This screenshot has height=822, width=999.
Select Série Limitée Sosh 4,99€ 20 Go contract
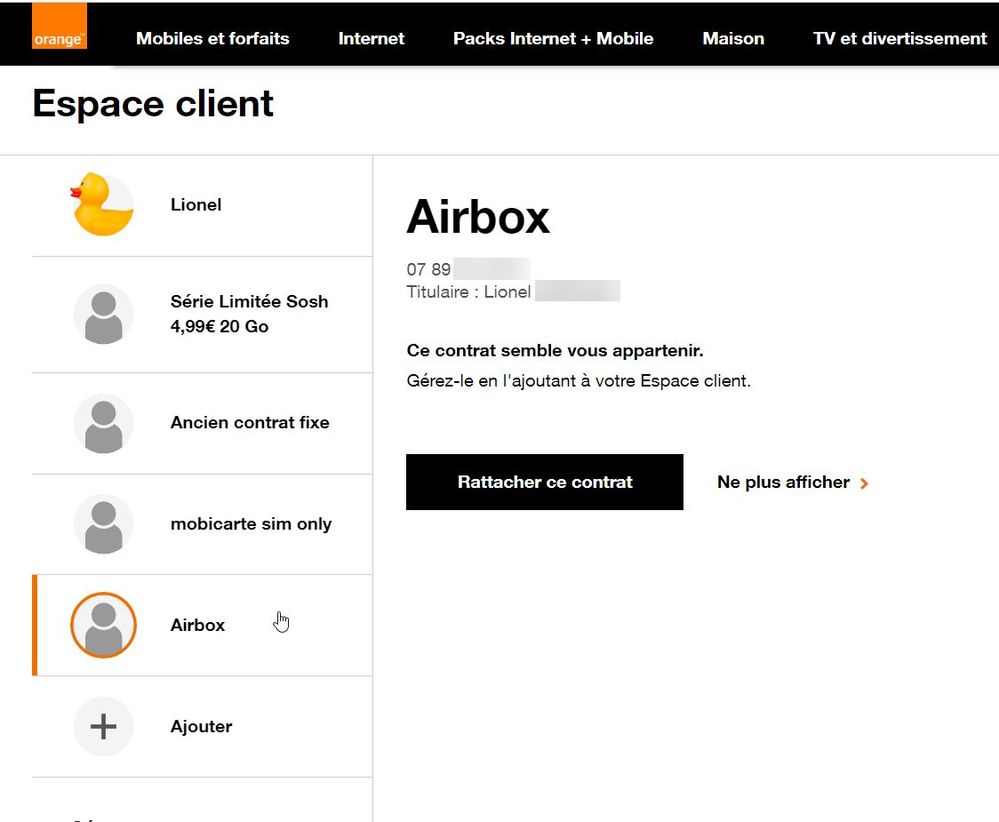point(249,314)
